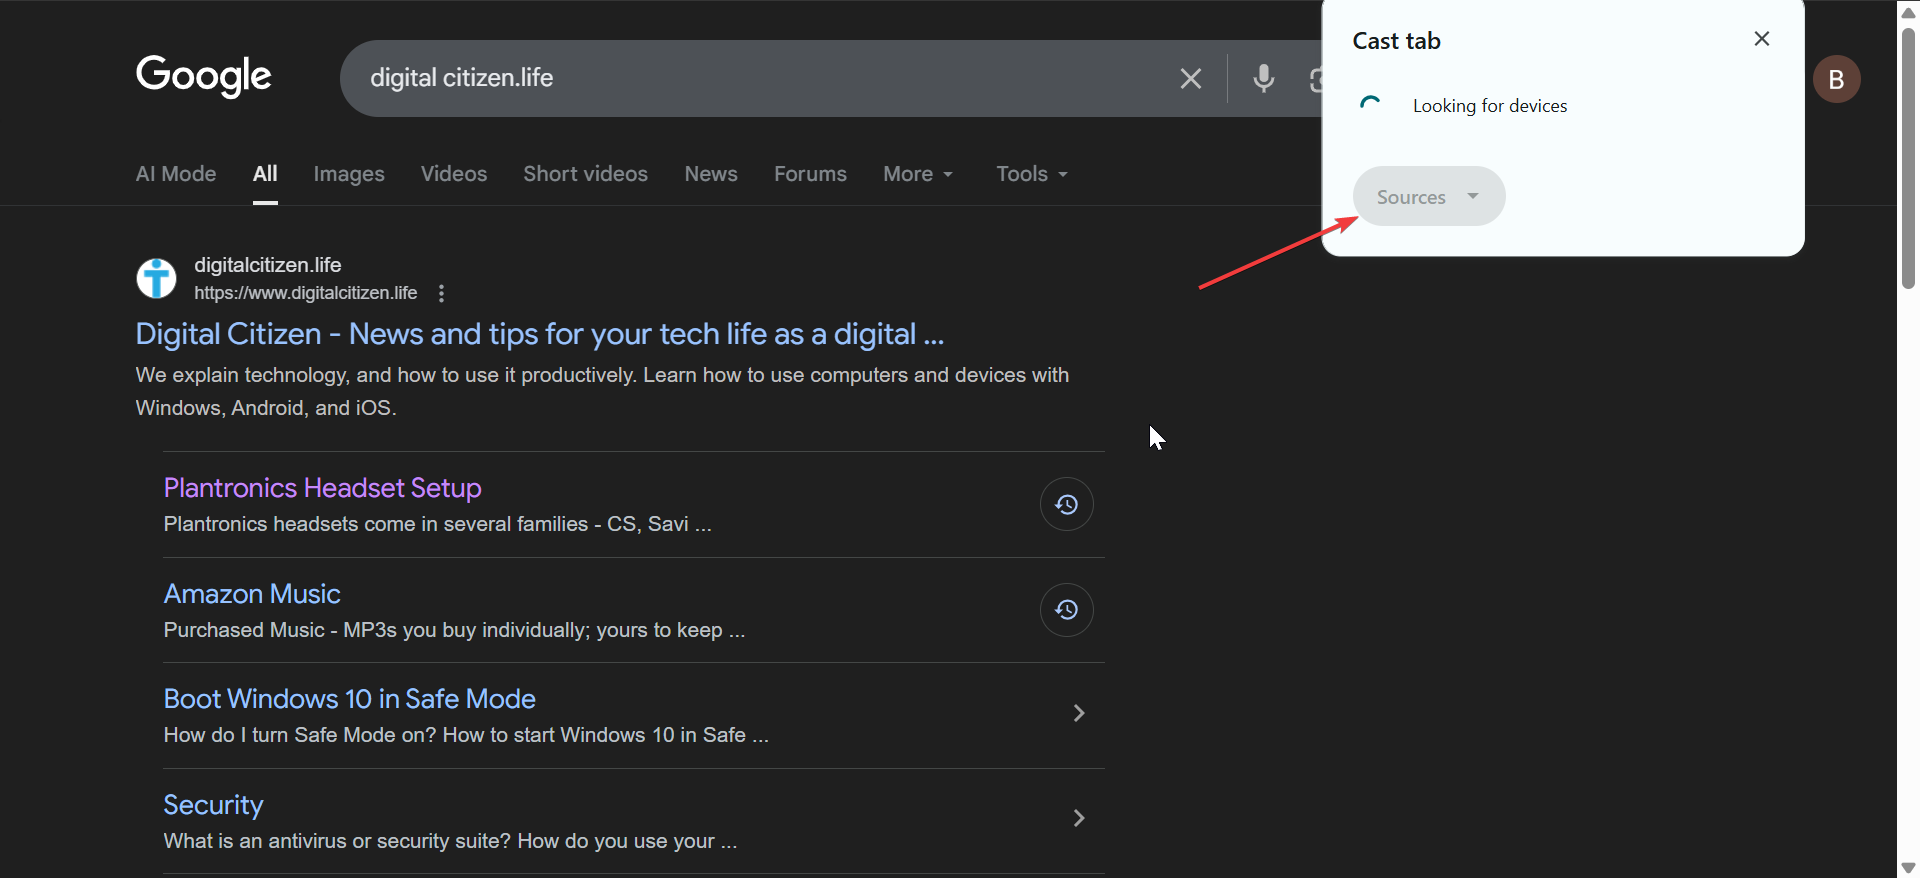
Task: Open the Digital Citizen main result link
Action: pos(539,334)
